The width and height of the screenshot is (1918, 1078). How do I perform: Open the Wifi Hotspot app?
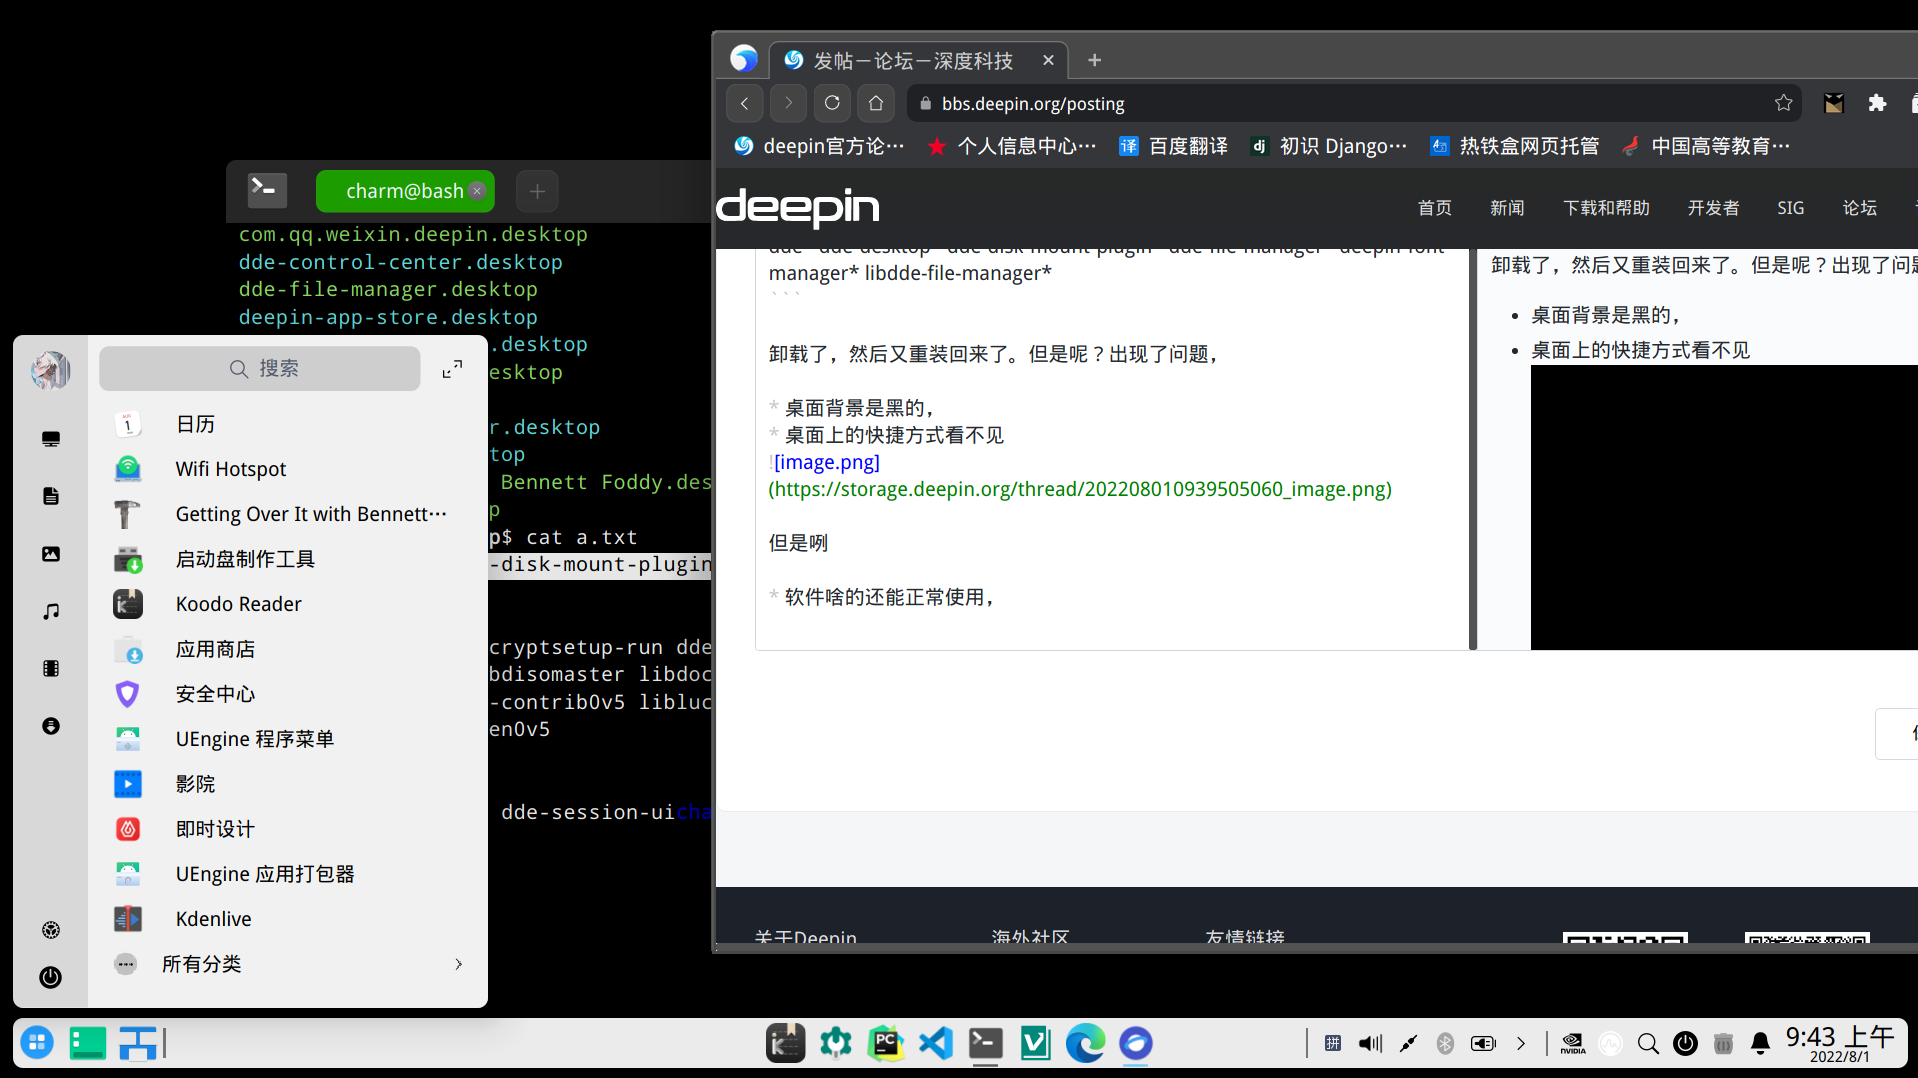[x=230, y=469]
